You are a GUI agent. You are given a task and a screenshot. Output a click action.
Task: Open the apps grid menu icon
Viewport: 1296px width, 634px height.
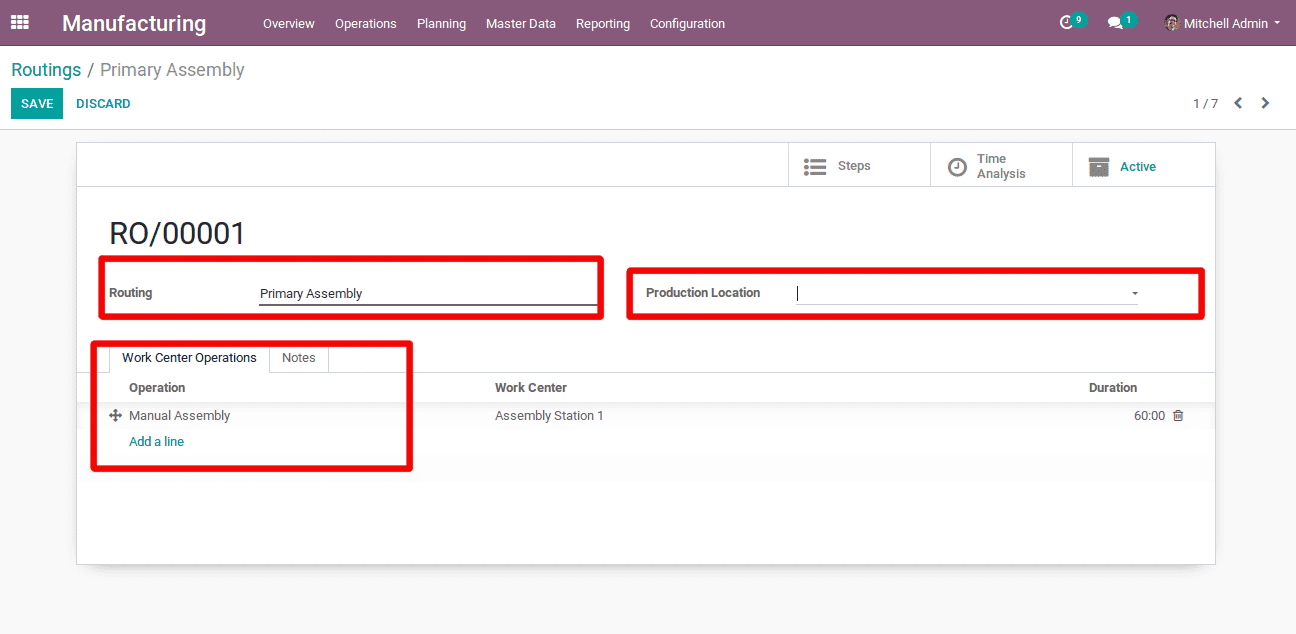tap(20, 22)
